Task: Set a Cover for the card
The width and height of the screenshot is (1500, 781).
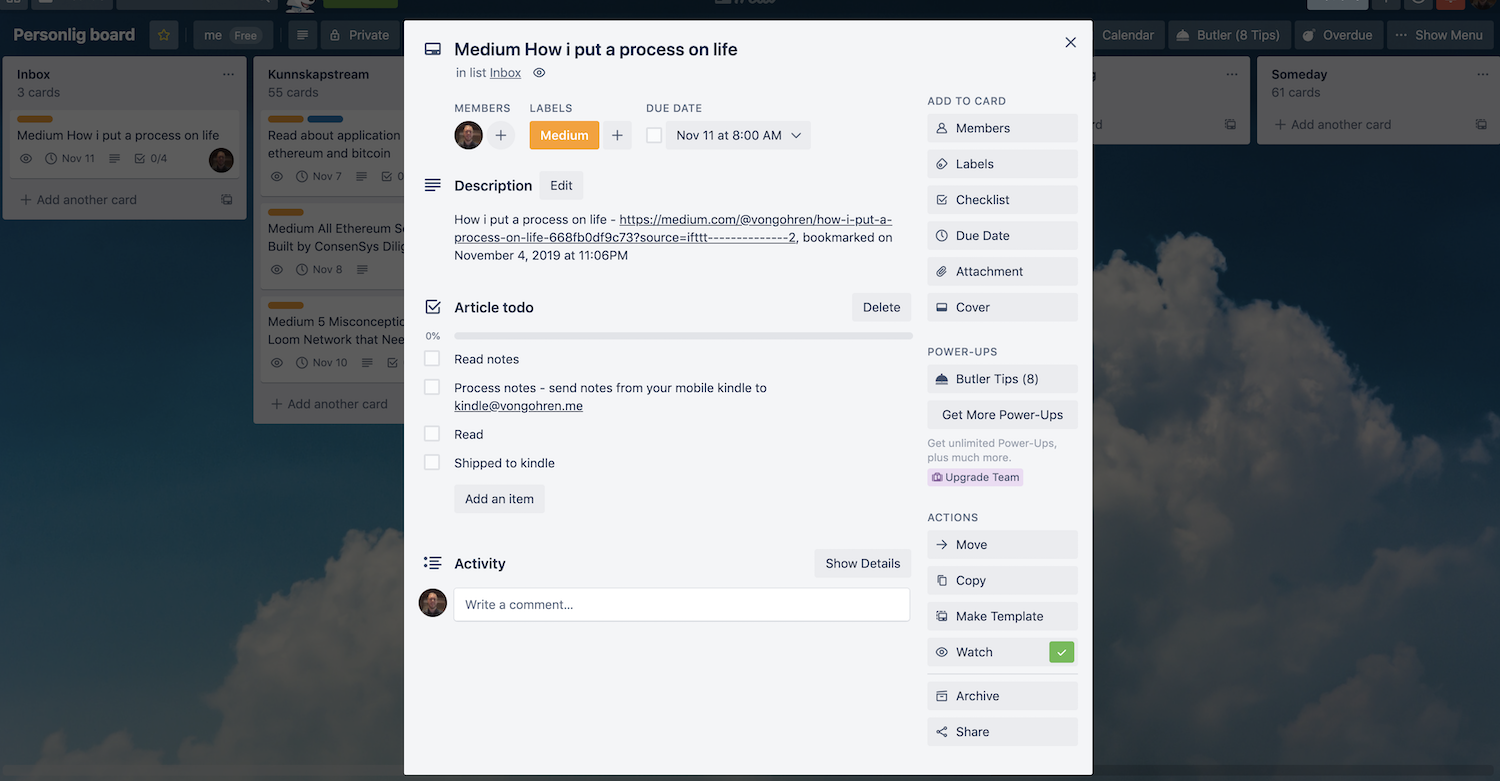Action: click(x=1002, y=307)
